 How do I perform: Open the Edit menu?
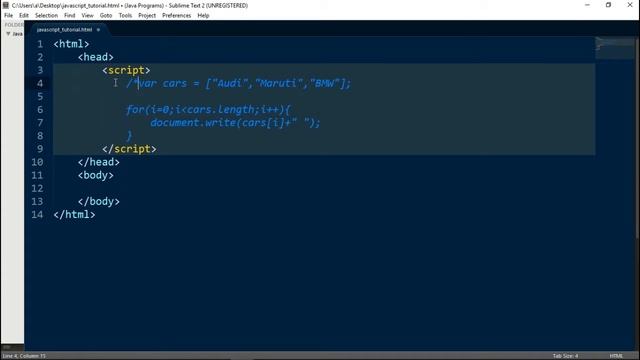point(24,16)
